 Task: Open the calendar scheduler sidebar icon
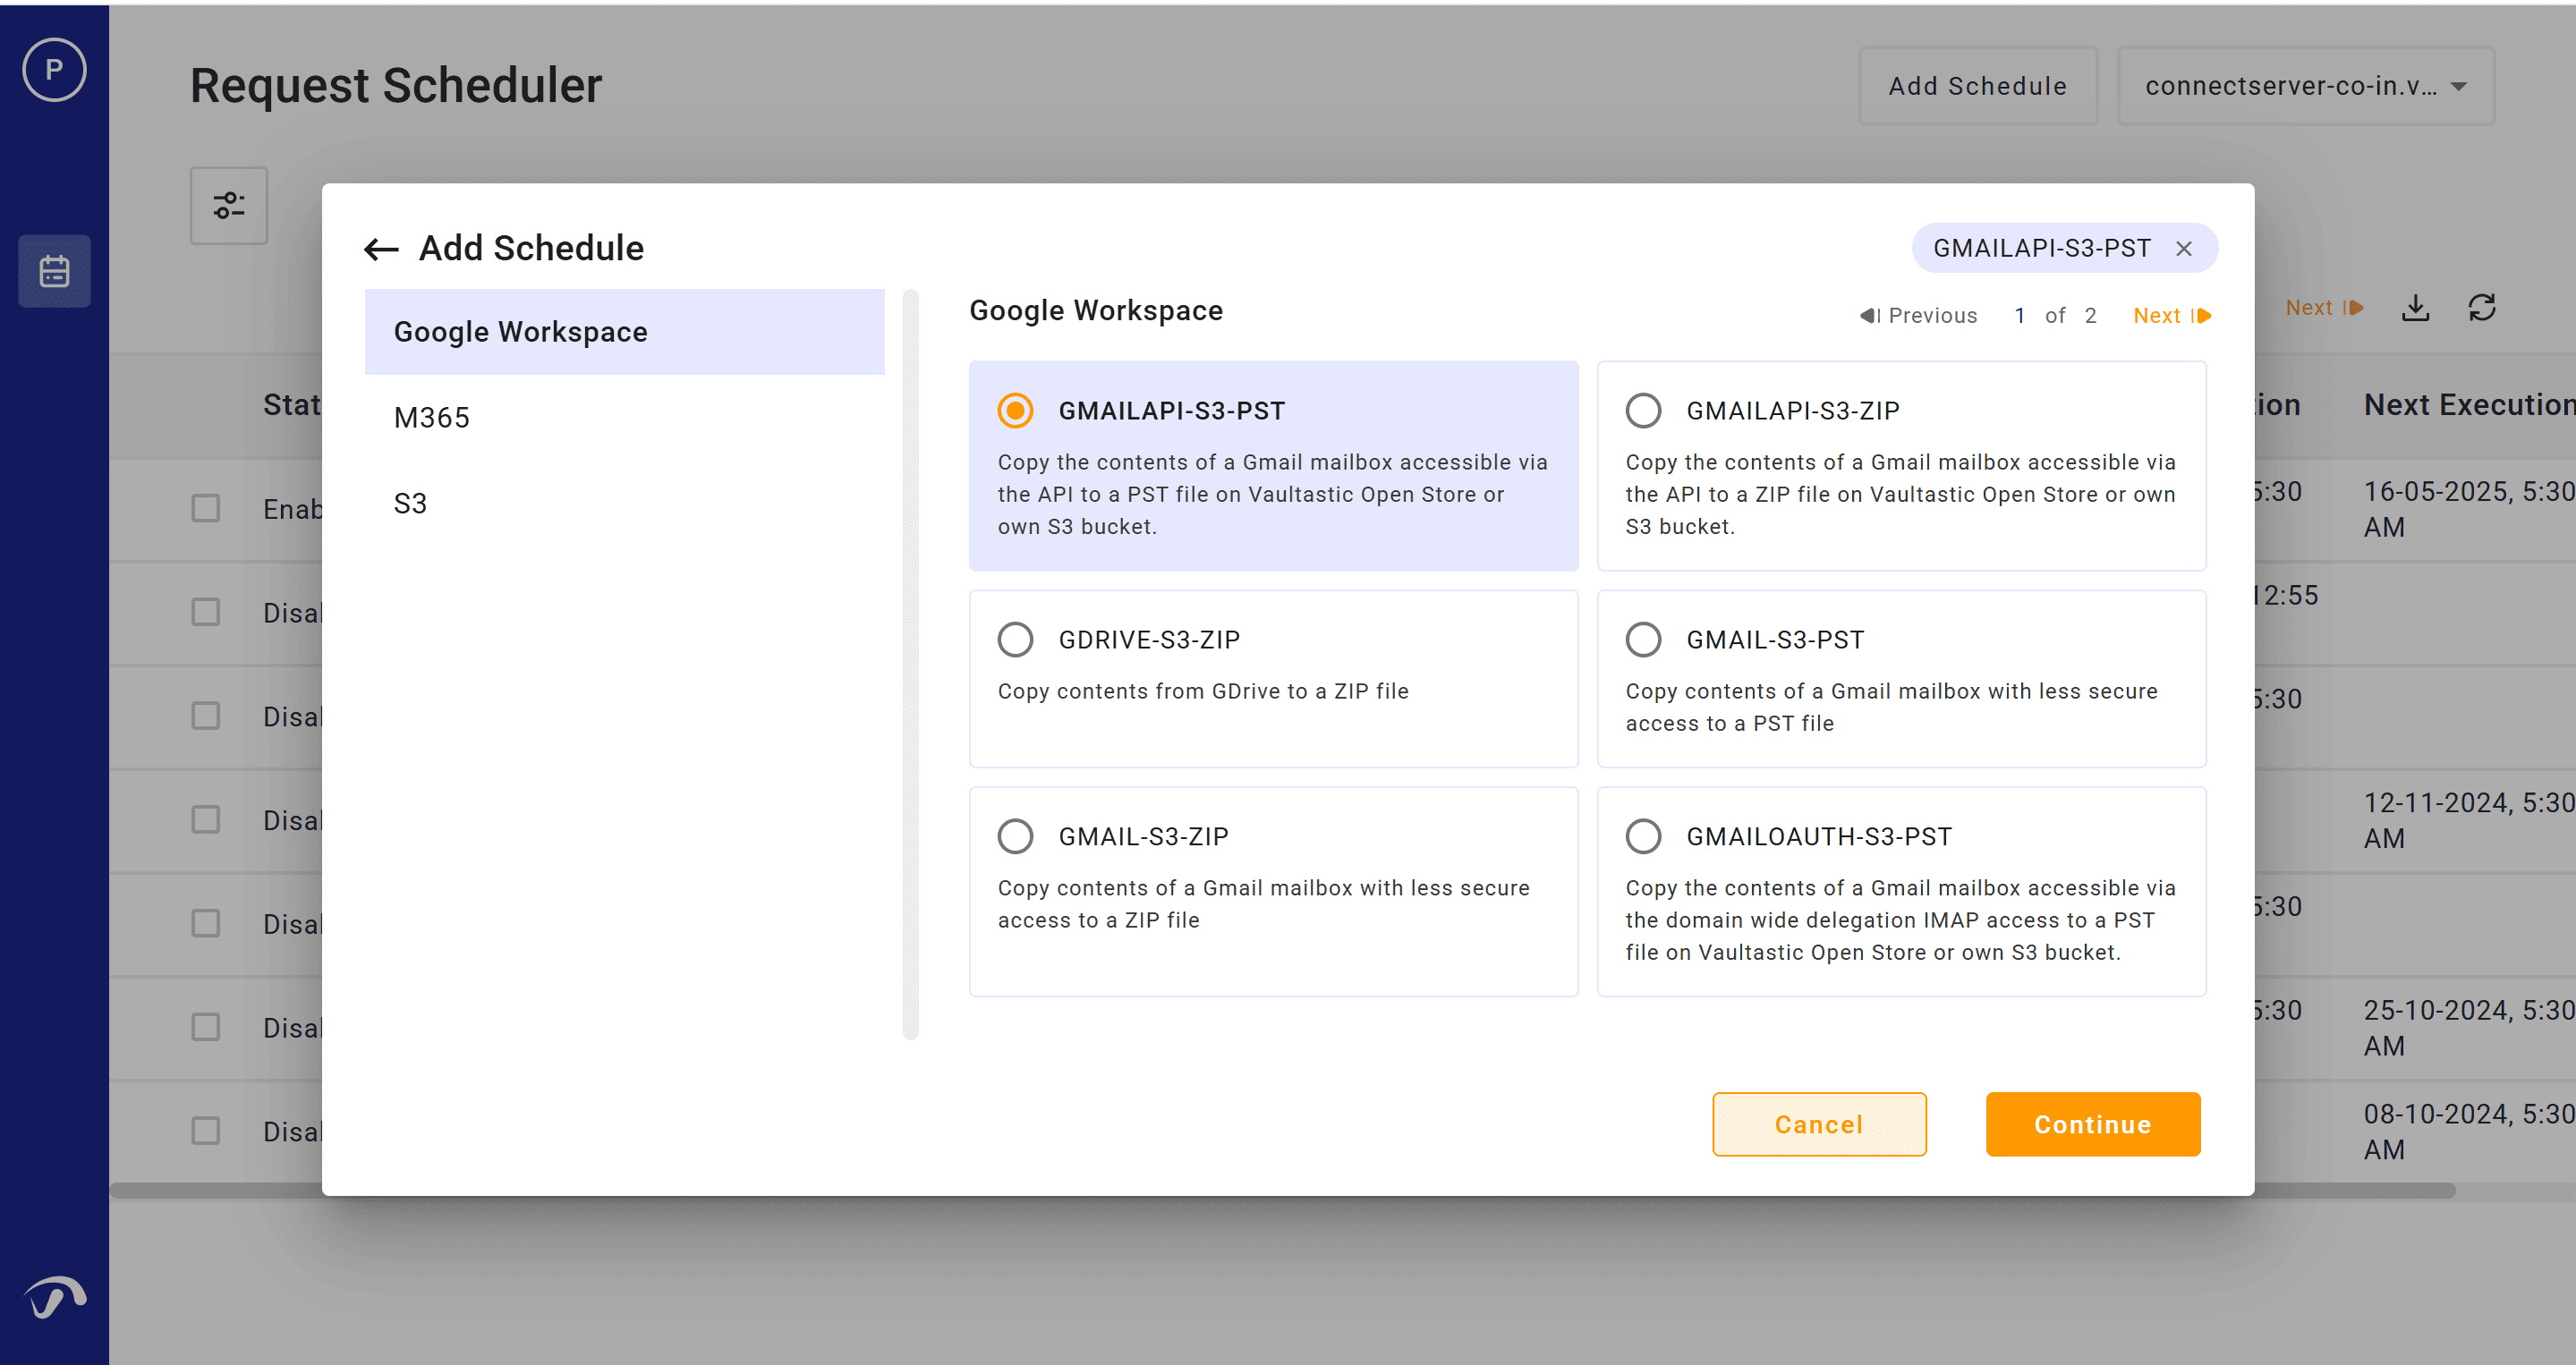click(54, 271)
